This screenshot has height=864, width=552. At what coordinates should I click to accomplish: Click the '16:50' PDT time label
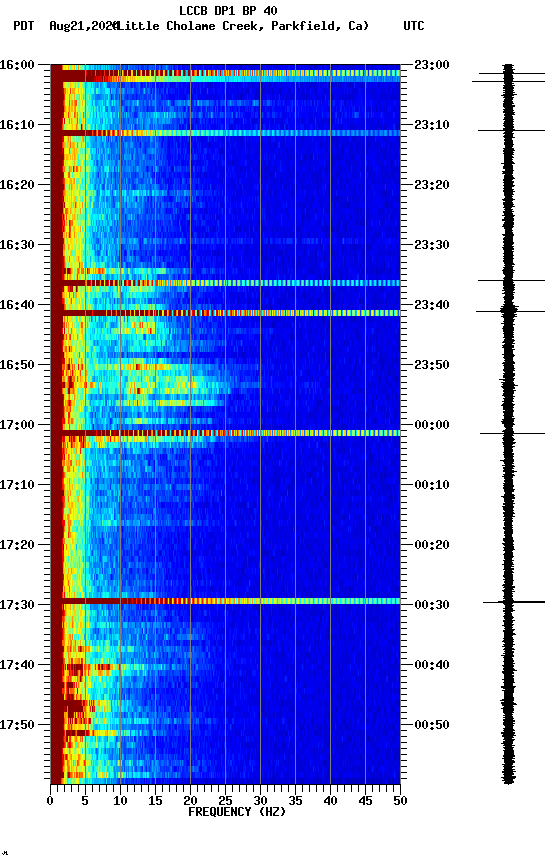click(17, 365)
